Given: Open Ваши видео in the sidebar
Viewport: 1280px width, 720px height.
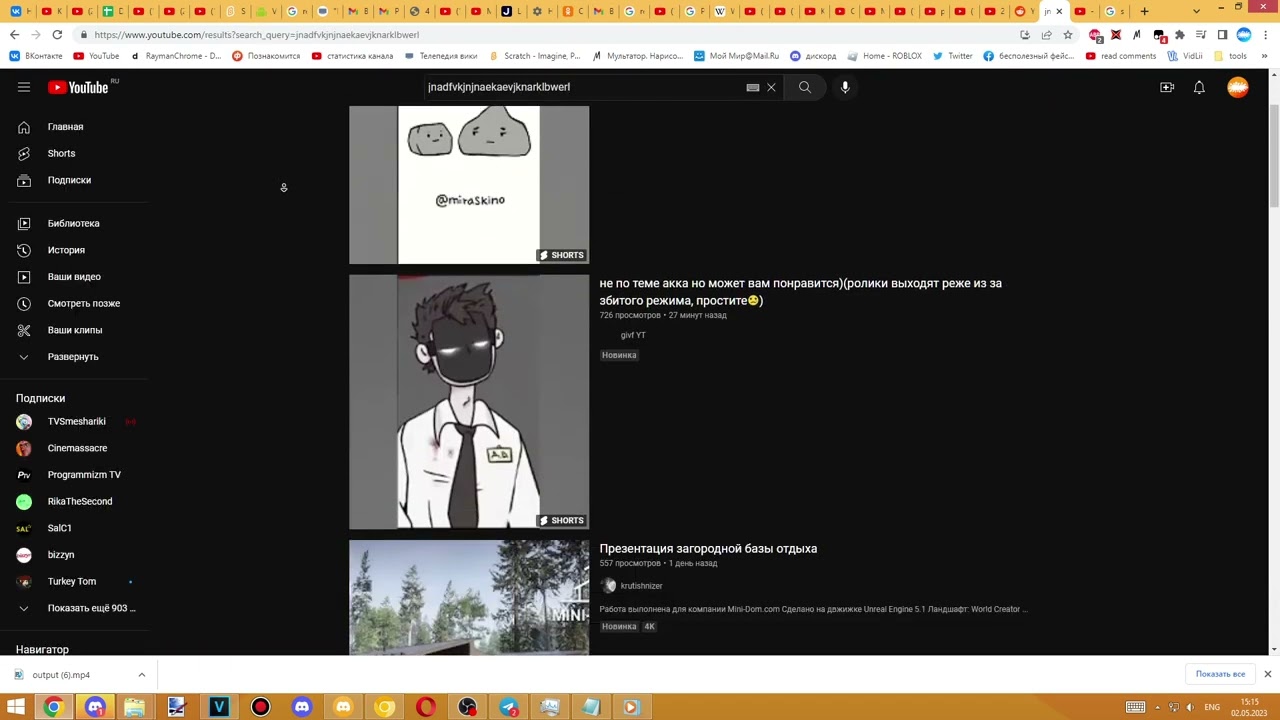Looking at the screenshot, I should 75,277.
